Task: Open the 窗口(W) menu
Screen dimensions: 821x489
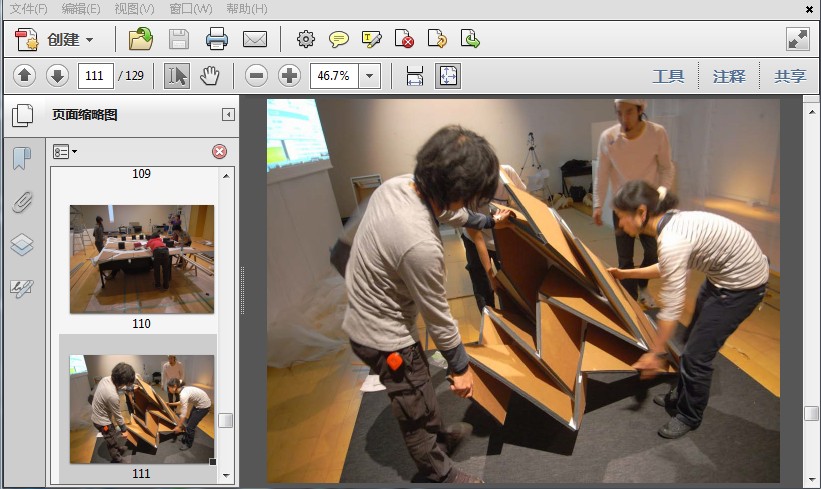Action: click(191, 9)
